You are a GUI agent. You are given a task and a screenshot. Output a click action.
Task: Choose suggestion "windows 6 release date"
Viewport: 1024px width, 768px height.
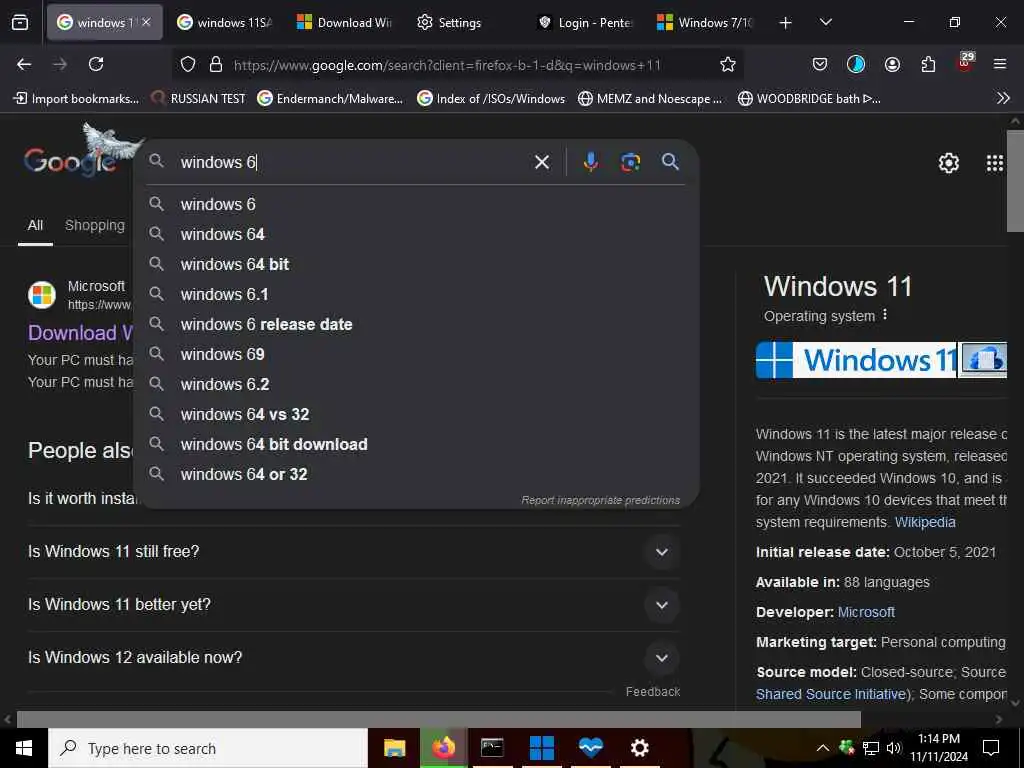pos(416,325)
